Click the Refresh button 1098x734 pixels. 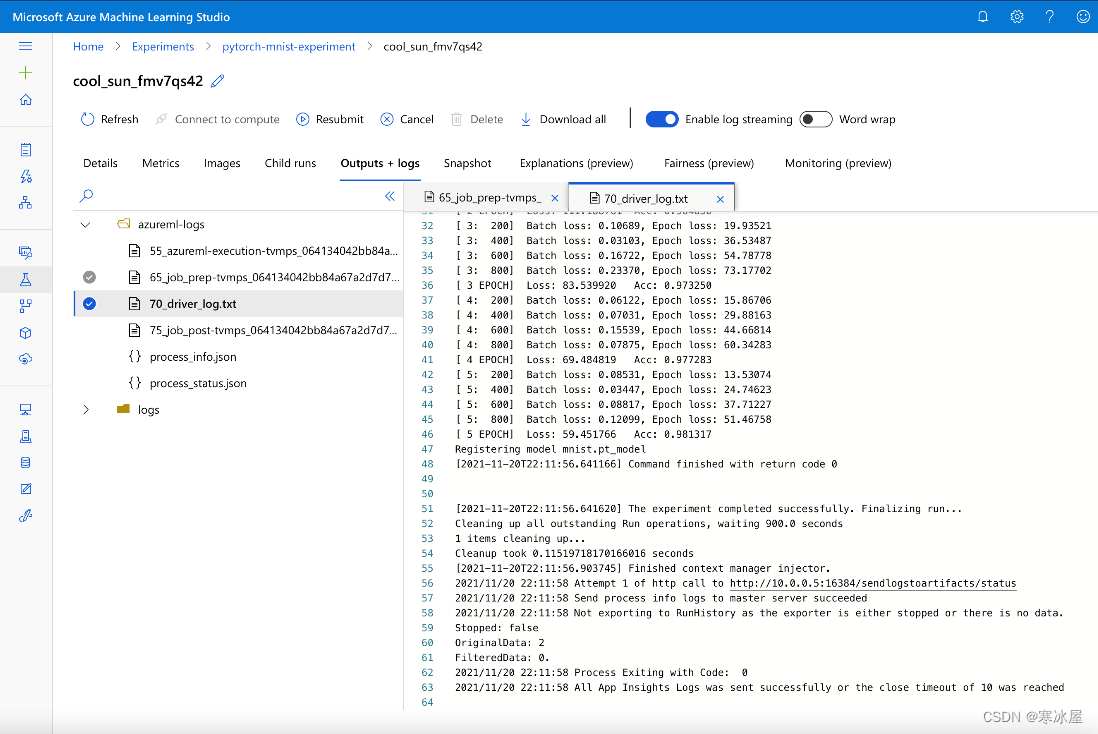click(x=110, y=119)
